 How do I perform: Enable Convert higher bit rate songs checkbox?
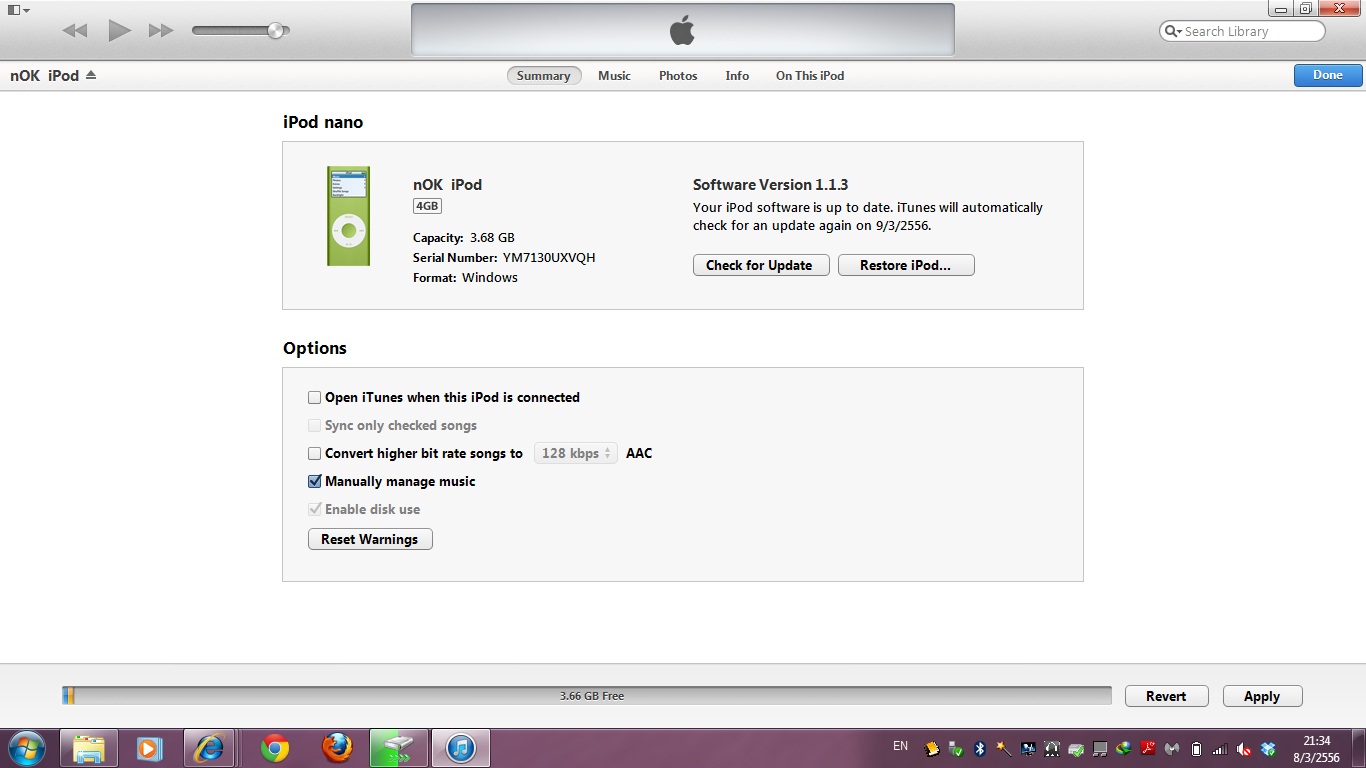tap(315, 453)
